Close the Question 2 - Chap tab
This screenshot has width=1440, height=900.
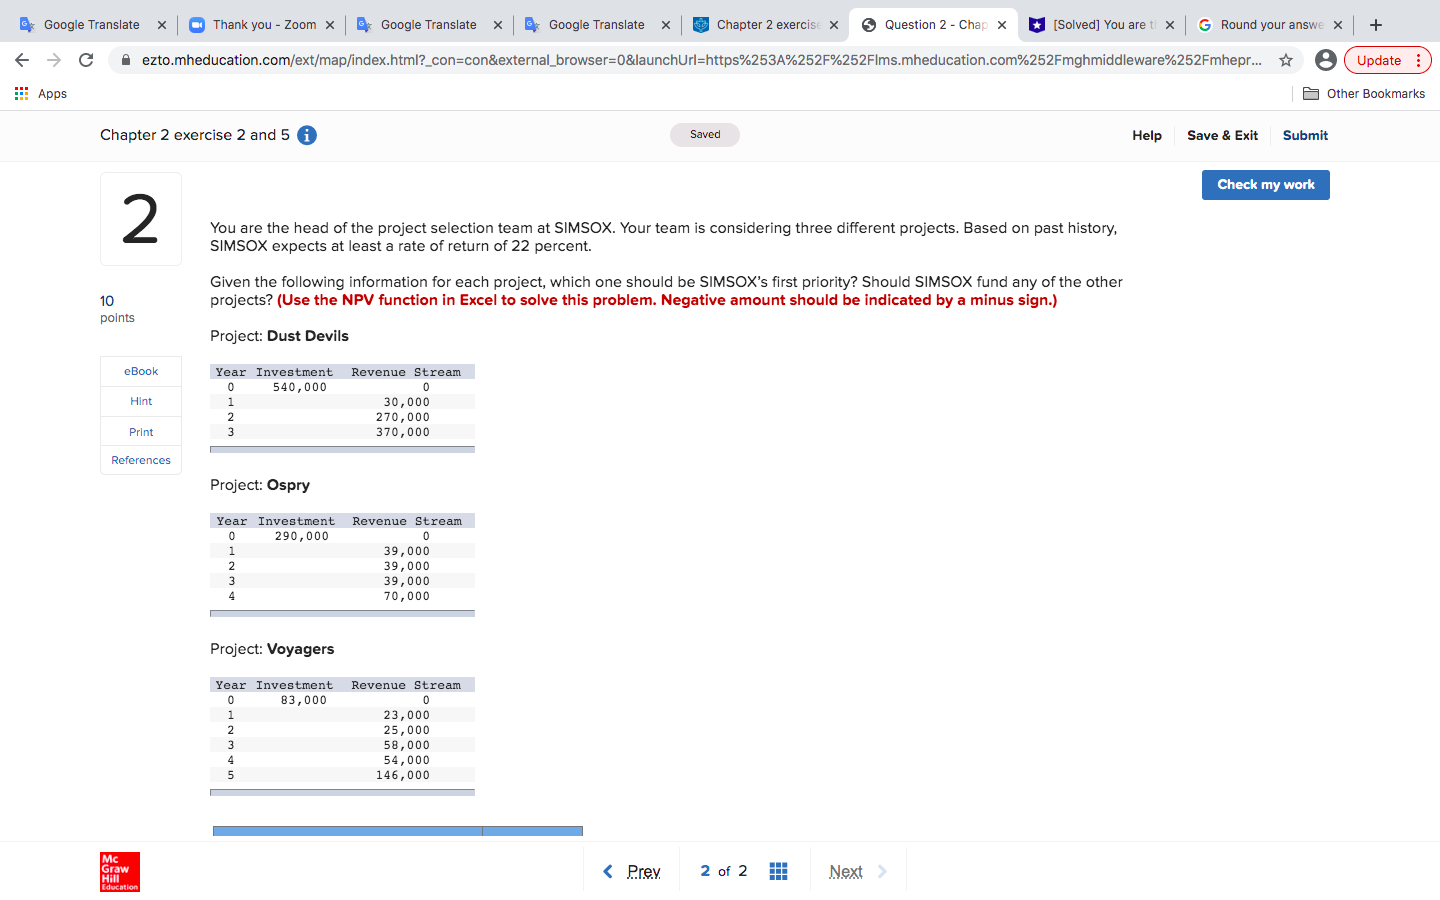pyautogui.click(x=1002, y=25)
